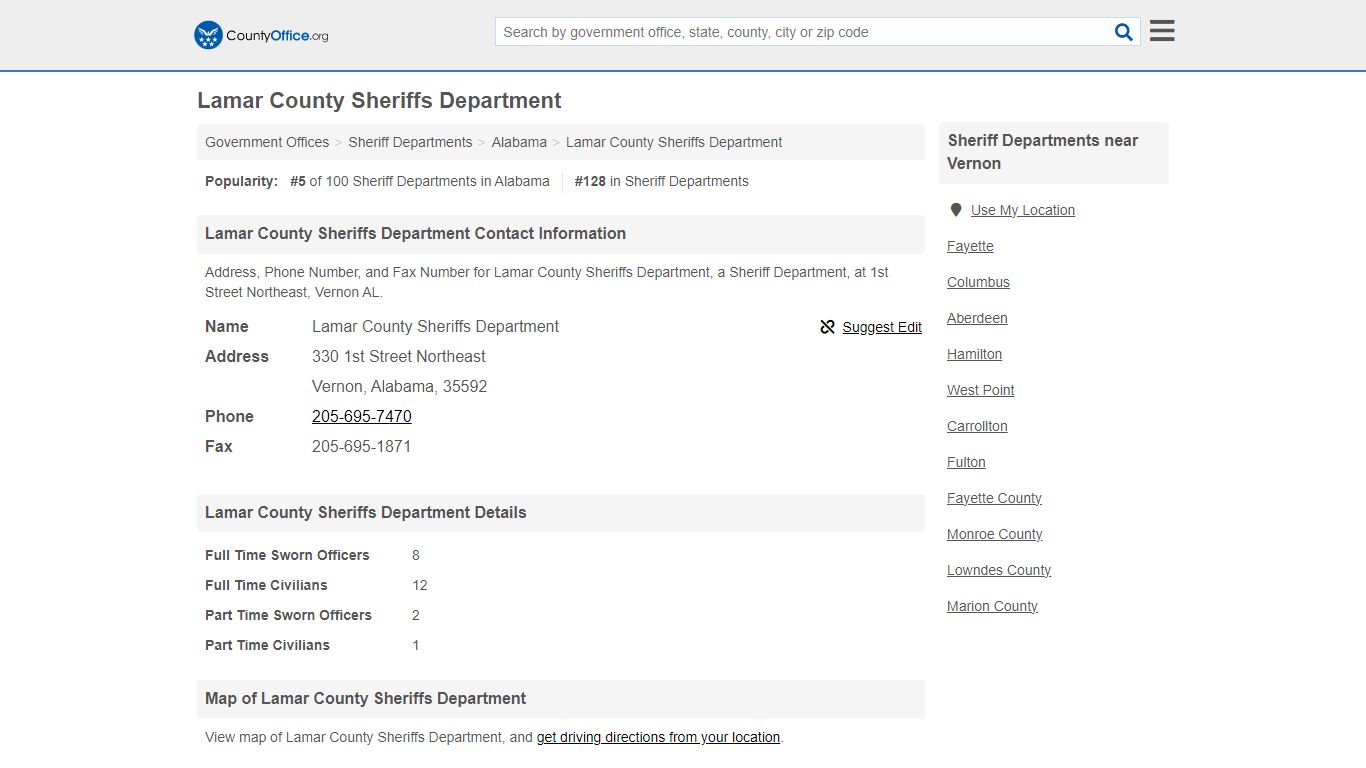Open Fayette sheriff departments link

[970, 246]
